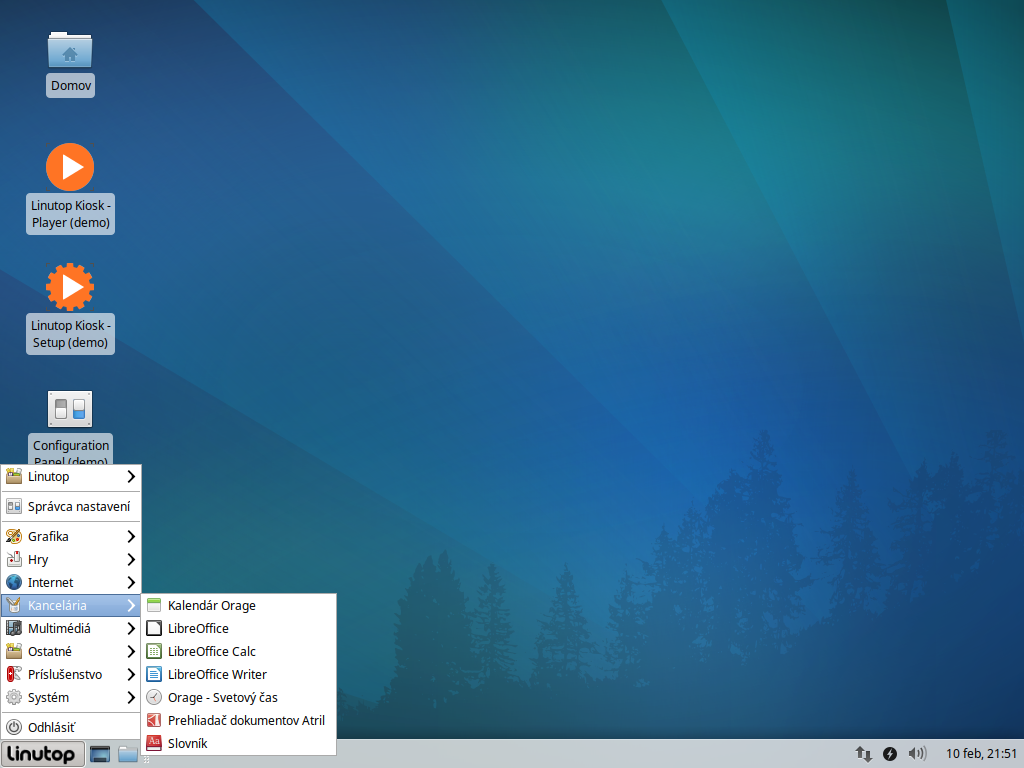
Task: Click the taskbar panel separator handle
Action: pos(147,760)
